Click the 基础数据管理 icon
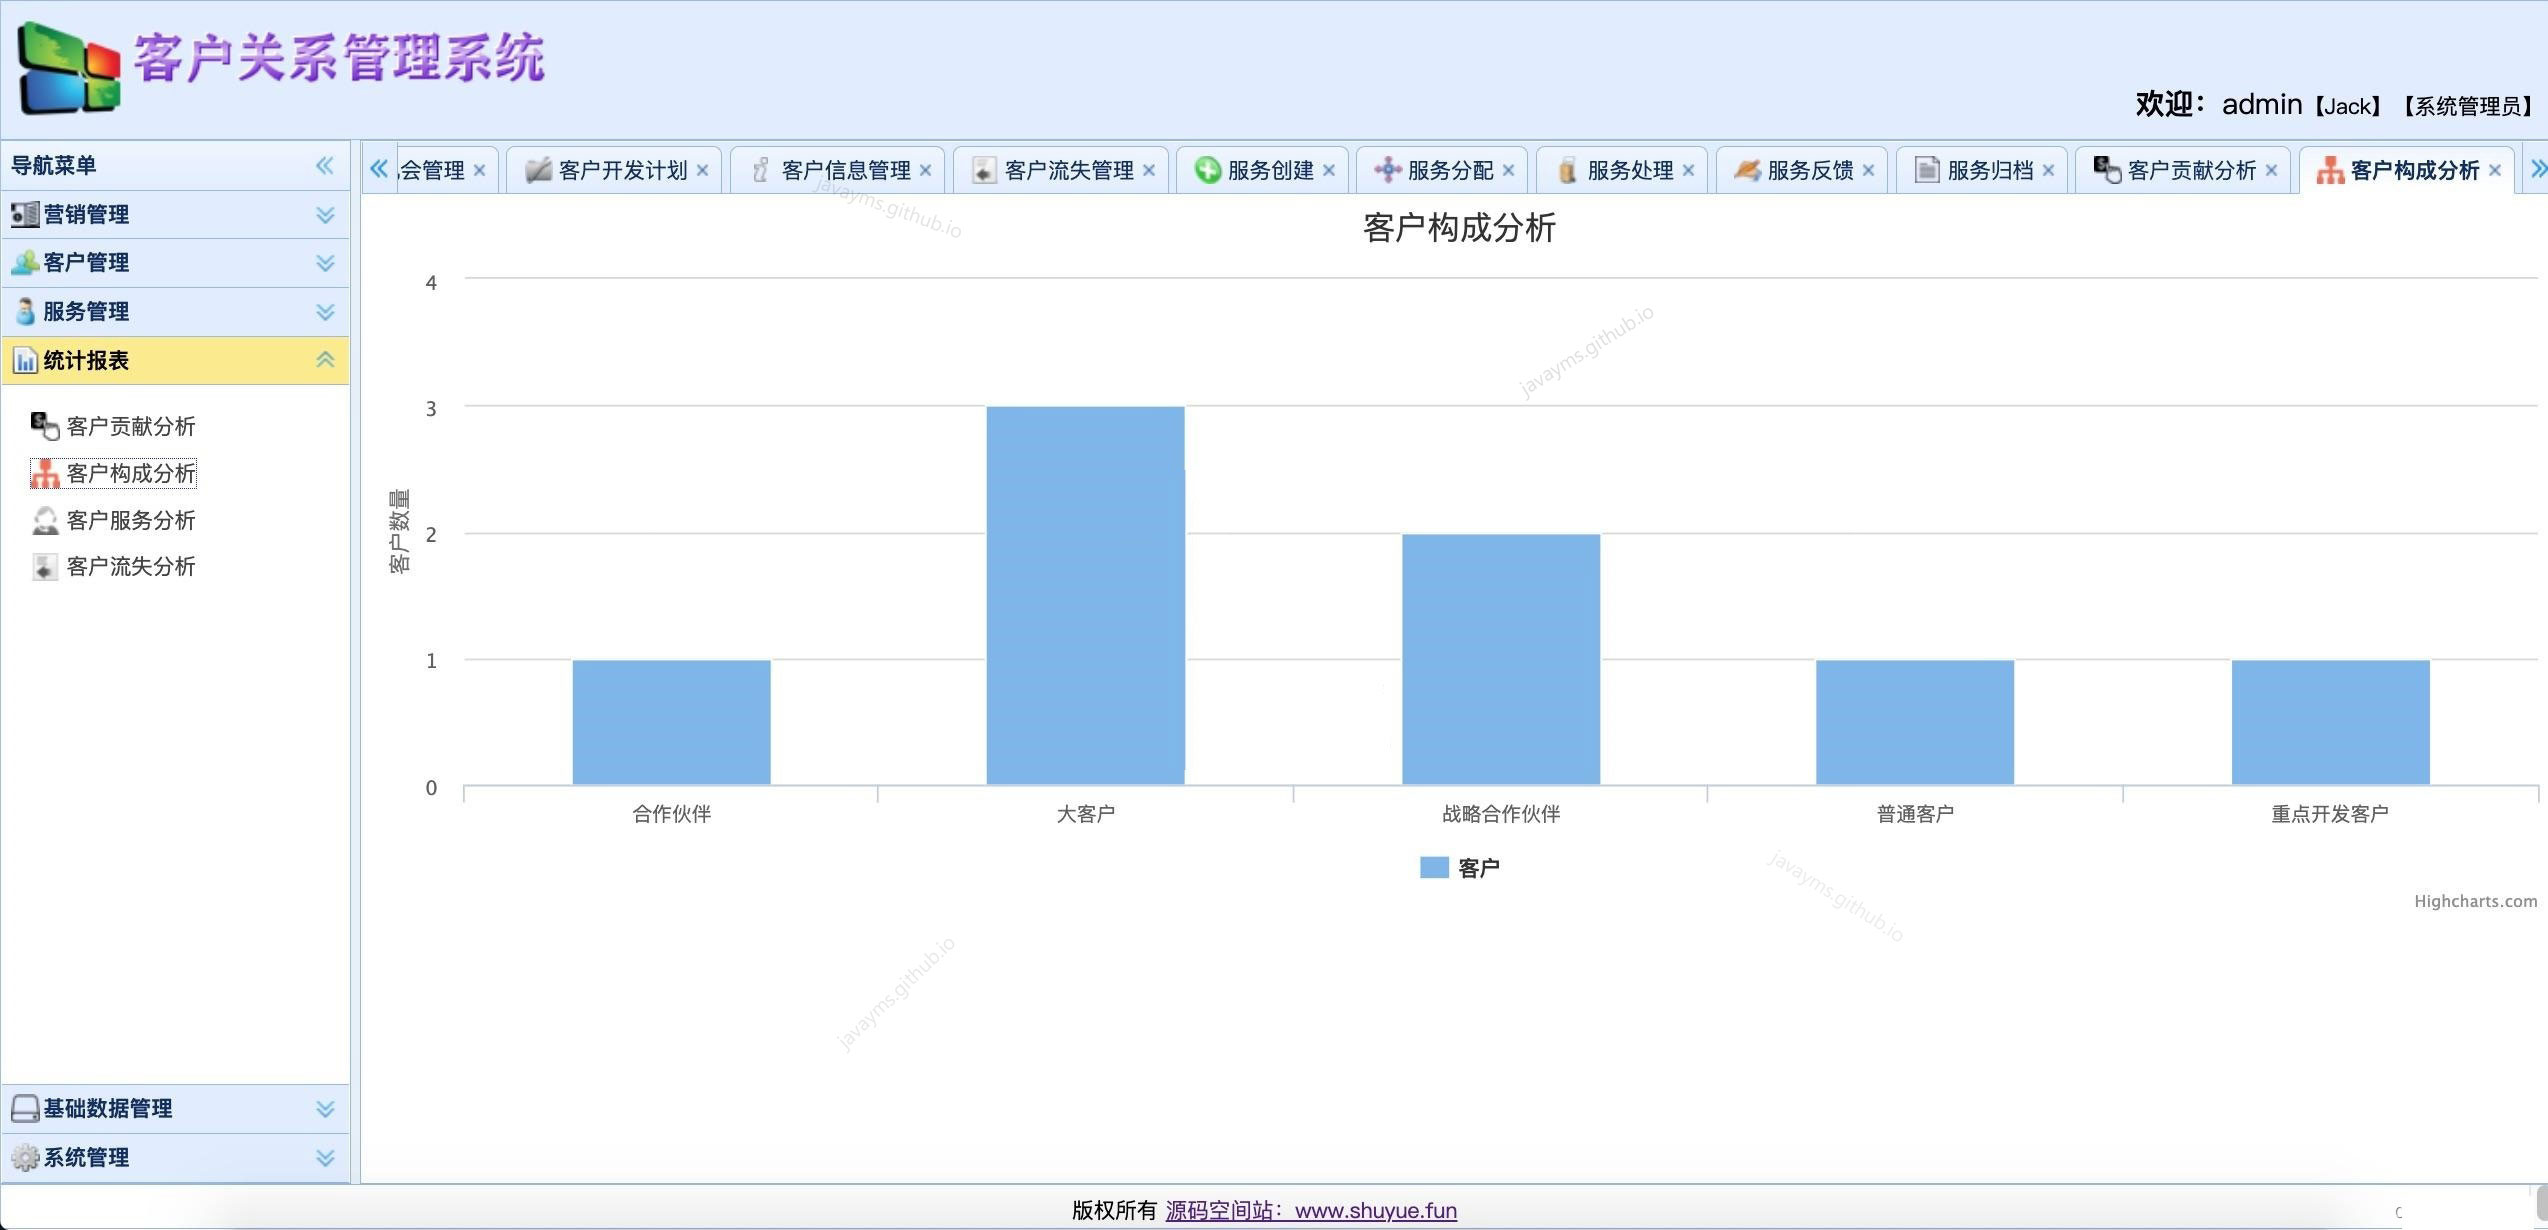The height and width of the screenshot is (1230, 2548). 23,1108
